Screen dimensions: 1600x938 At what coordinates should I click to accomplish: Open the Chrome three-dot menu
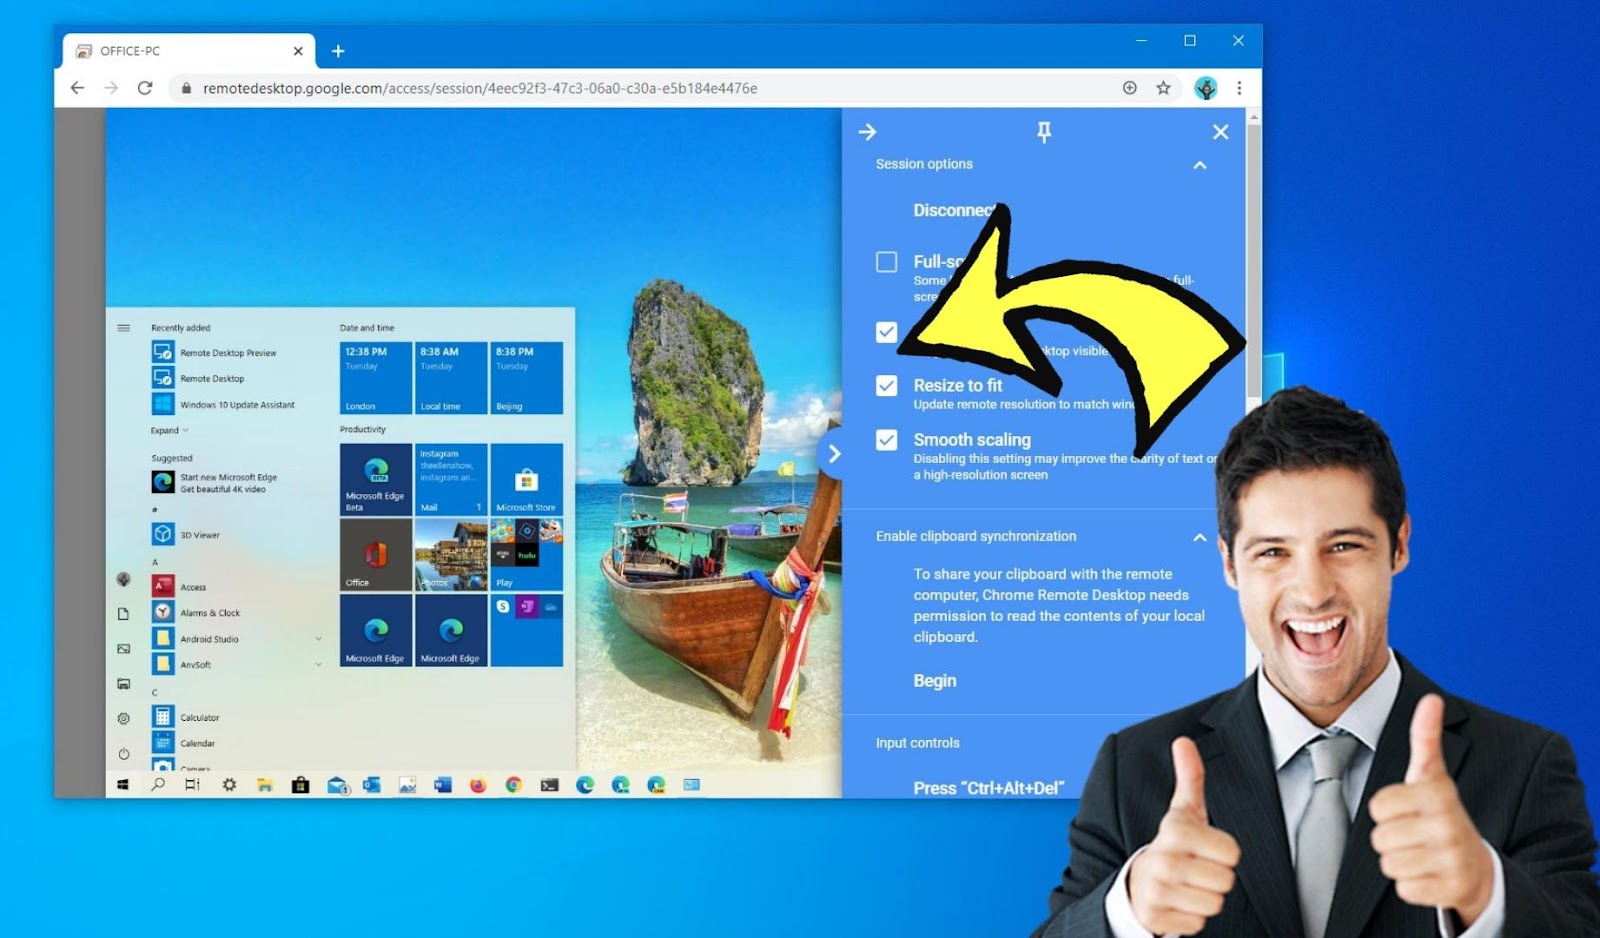pyautogui.click(x=1239, y=88)
